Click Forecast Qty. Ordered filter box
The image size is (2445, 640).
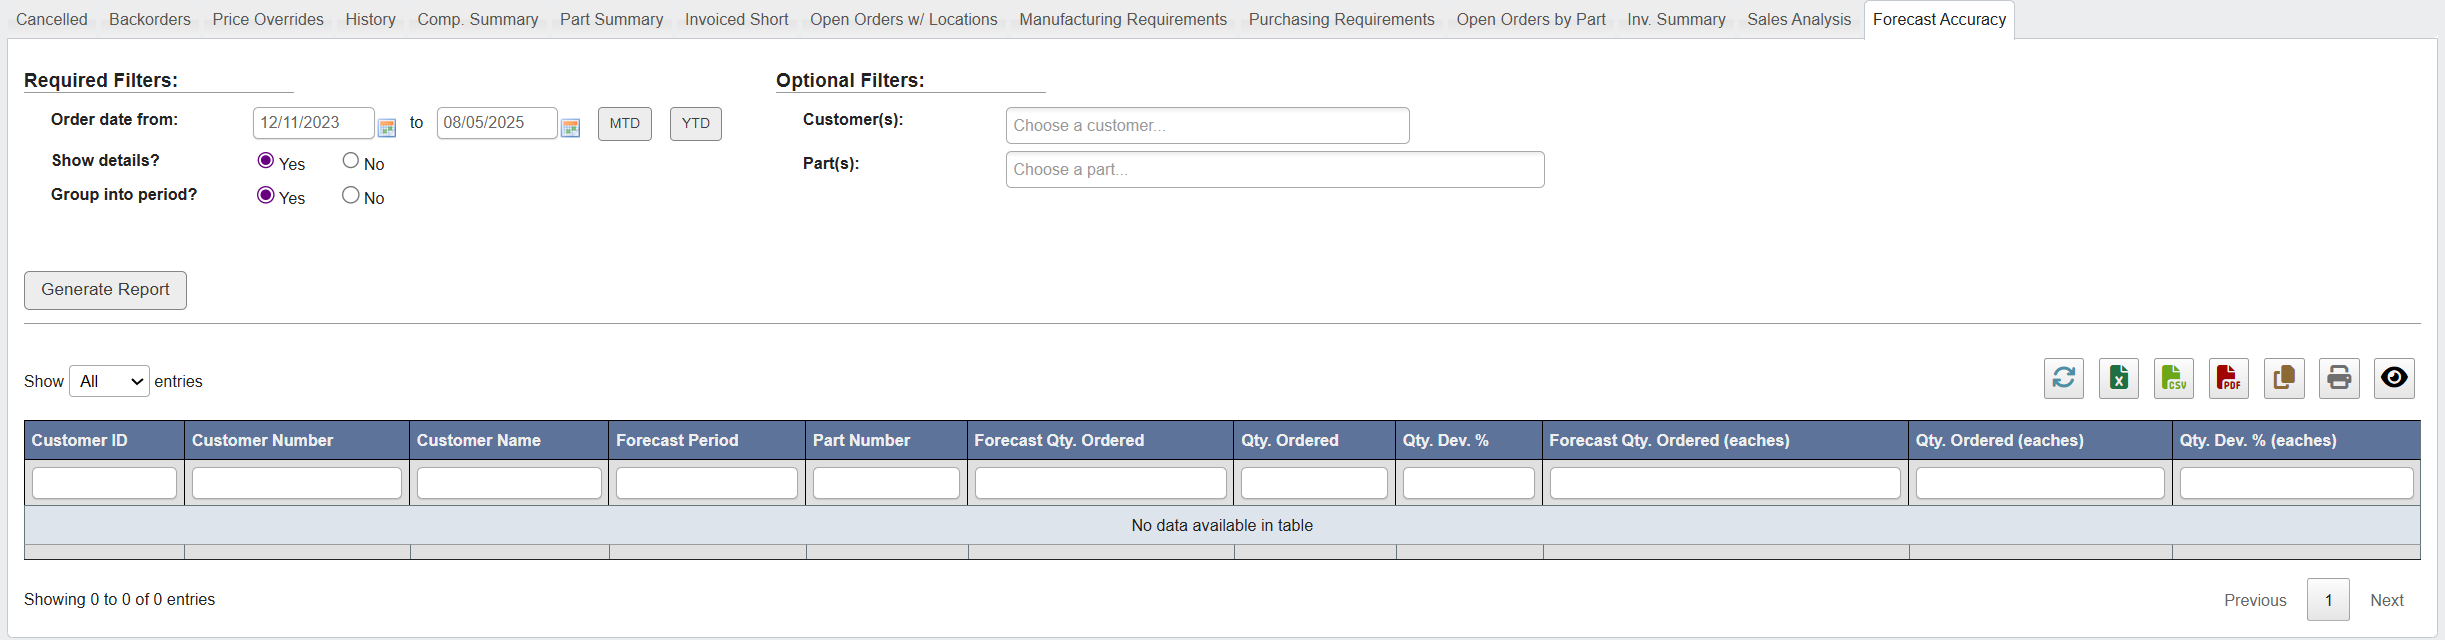tap(1101, 483)
